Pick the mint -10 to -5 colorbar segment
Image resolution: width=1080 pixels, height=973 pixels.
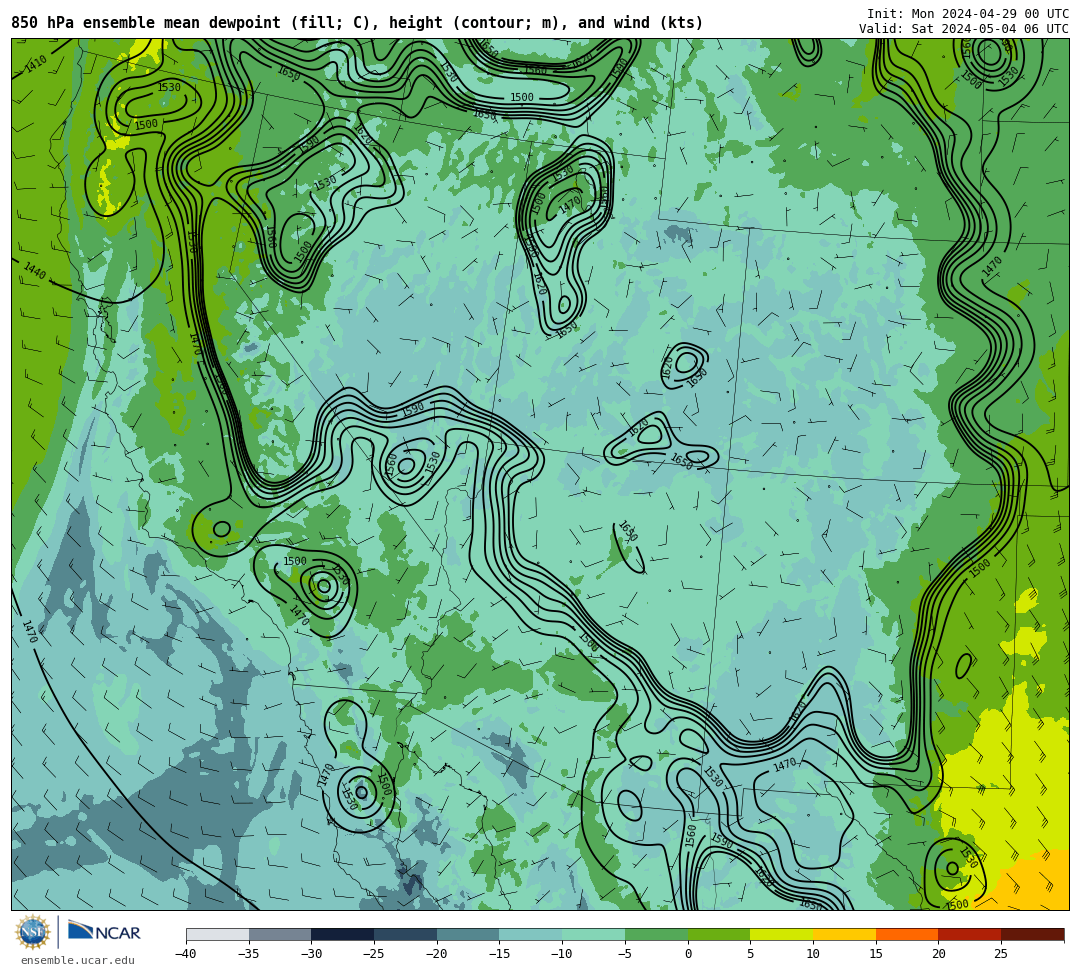coord(594,934)
